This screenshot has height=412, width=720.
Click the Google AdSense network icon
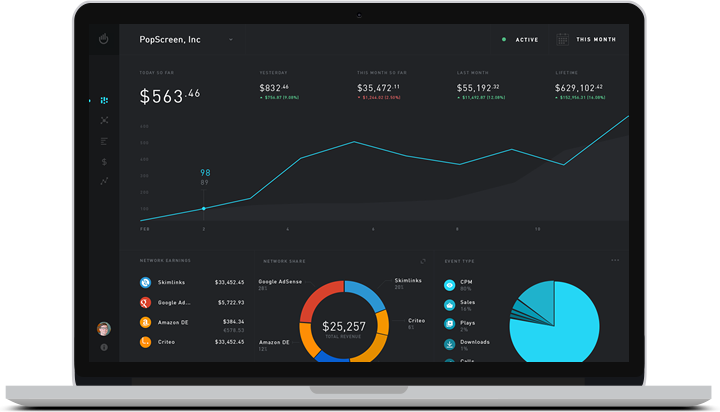(x=146, y=302)
